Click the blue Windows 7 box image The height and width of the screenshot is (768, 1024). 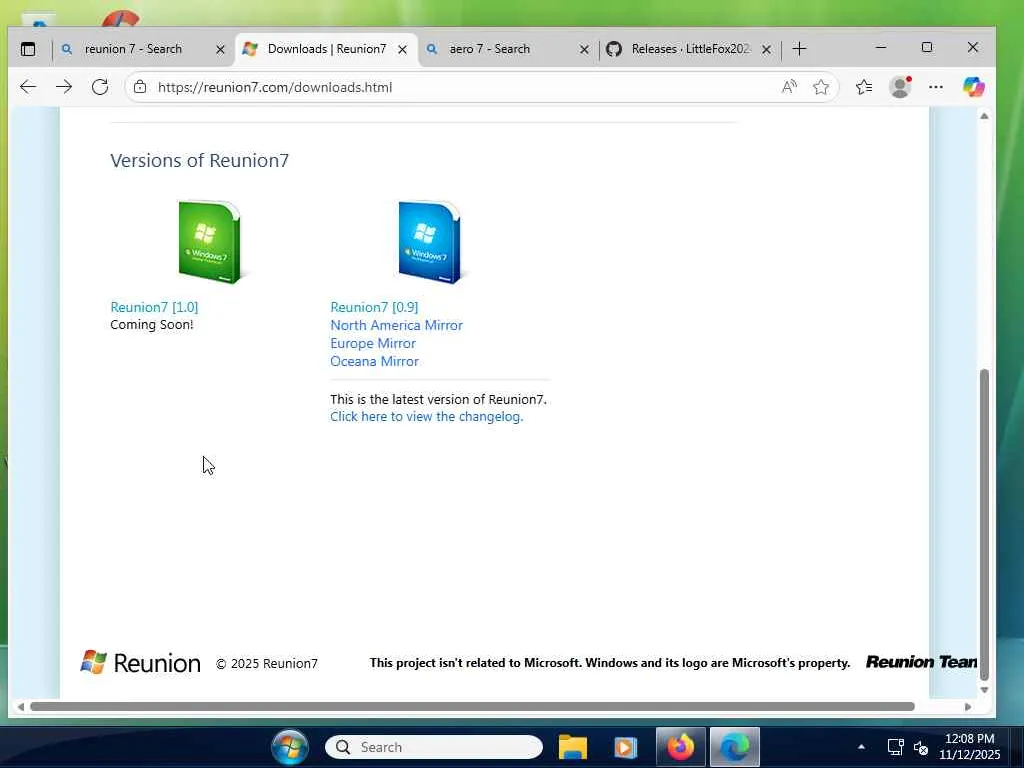430,242
